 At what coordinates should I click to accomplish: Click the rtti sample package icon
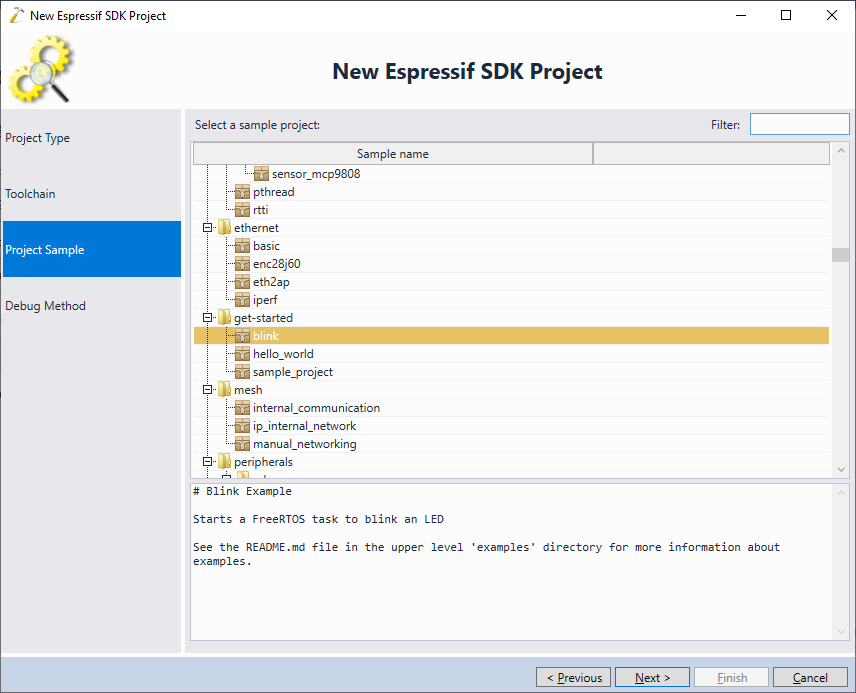pyautogui.click(x=242, y=210)
